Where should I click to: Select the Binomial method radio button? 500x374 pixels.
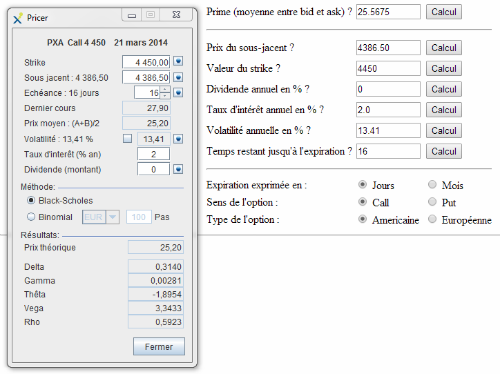pos(31,217)
